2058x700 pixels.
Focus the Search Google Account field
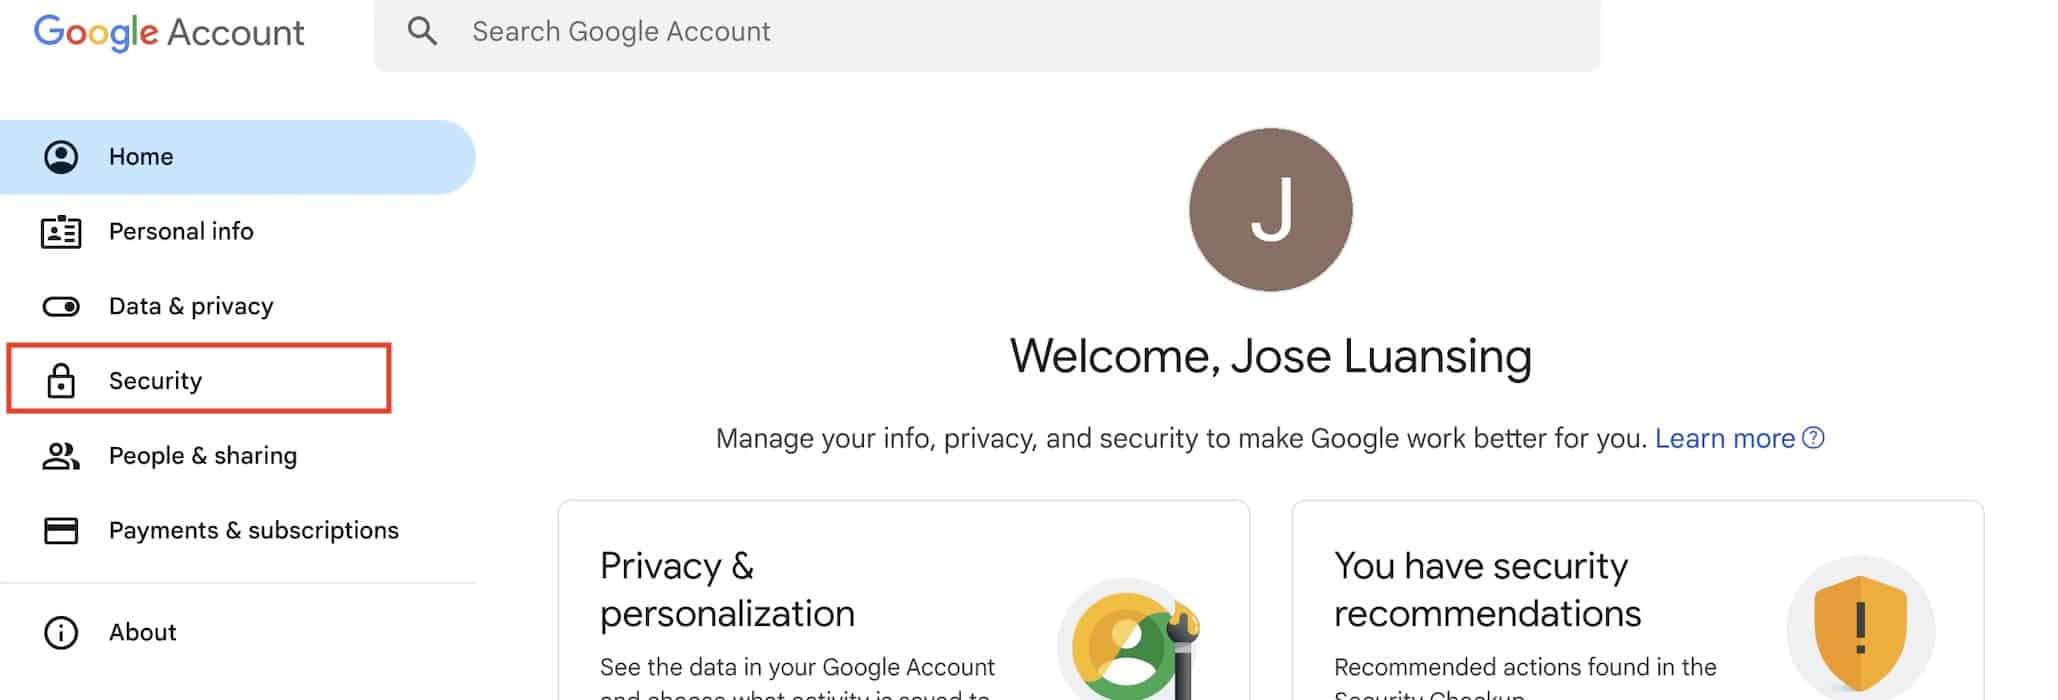point(1000,32)
